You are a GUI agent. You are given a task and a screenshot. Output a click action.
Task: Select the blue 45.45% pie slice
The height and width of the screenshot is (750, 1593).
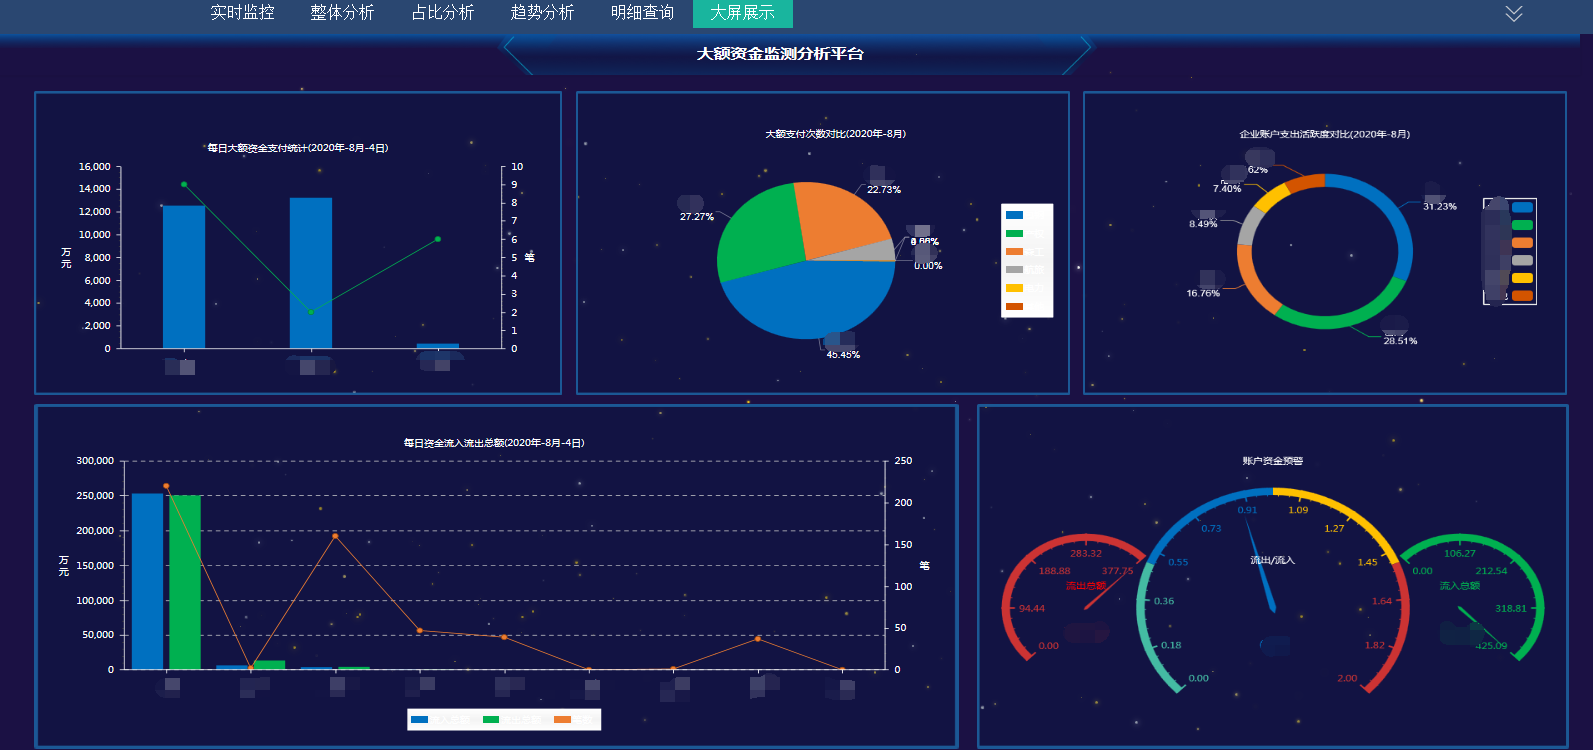tap(810, 300)
